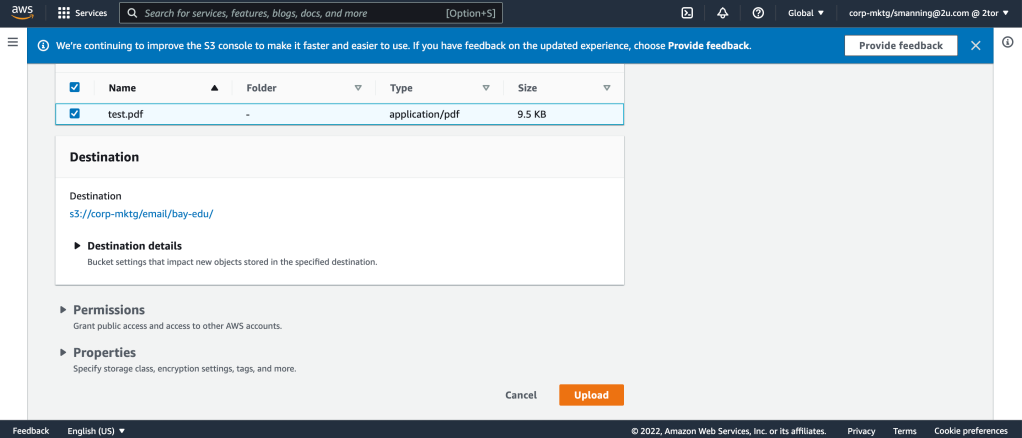Open the notifications bell
Screen dimensions: 1022x438
point(722,13)
